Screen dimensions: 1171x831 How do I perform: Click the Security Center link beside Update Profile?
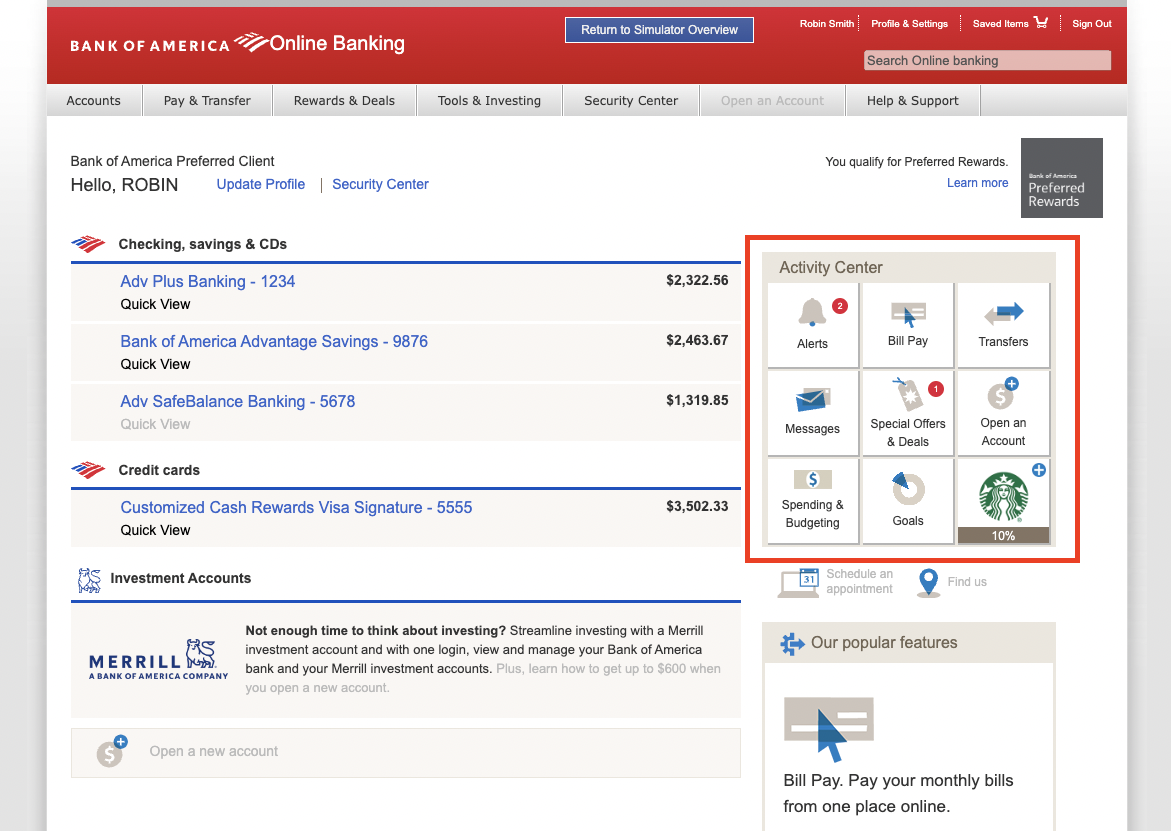tap(380, 184)
